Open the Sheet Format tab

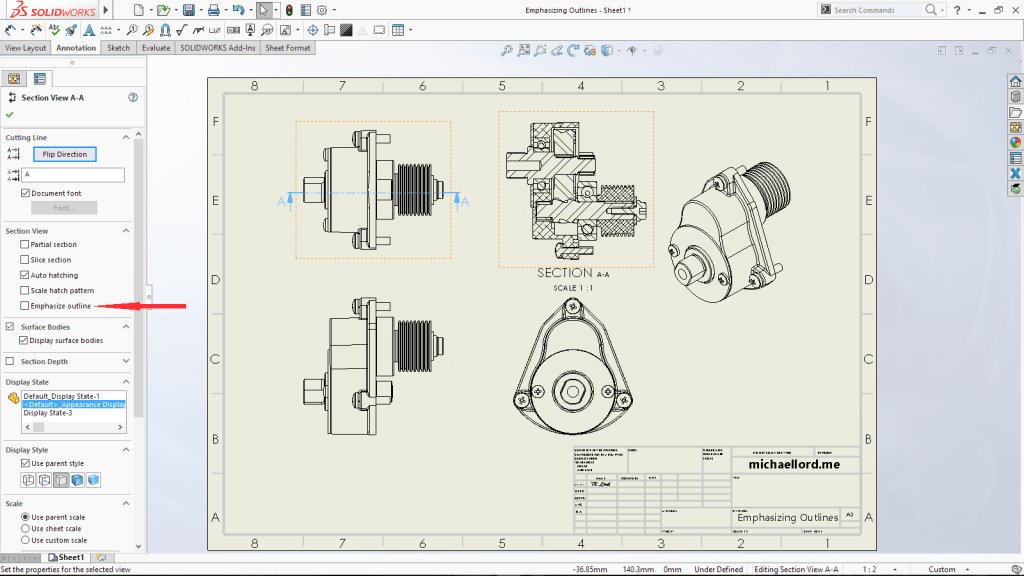point(287,48)
